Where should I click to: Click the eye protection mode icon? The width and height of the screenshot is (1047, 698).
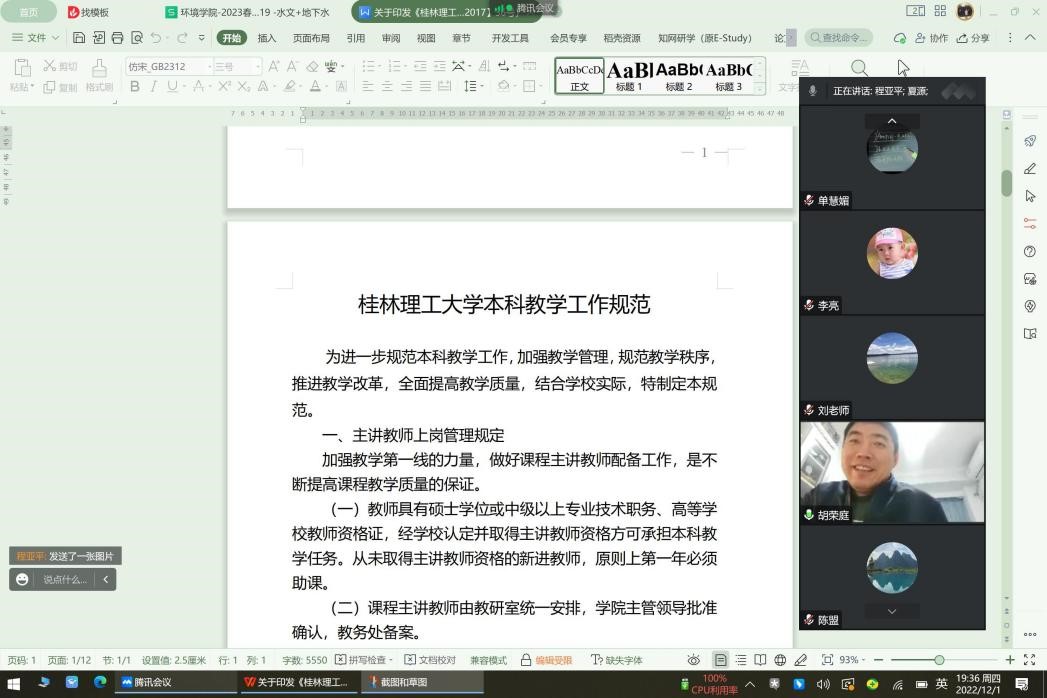[x=694, y=660]
